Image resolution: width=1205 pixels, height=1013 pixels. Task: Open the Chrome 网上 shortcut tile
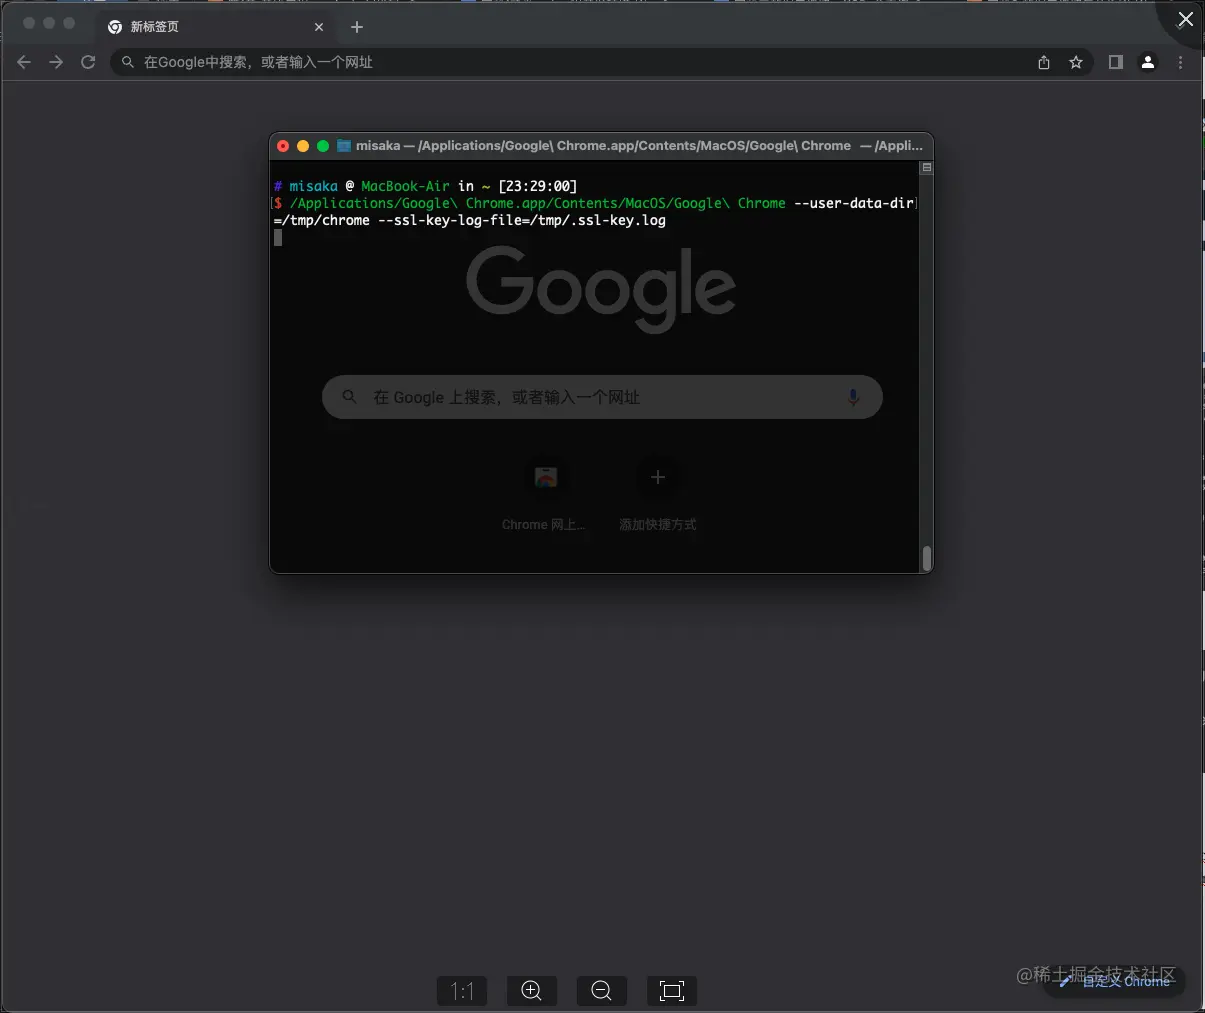(x=545, y=495)
